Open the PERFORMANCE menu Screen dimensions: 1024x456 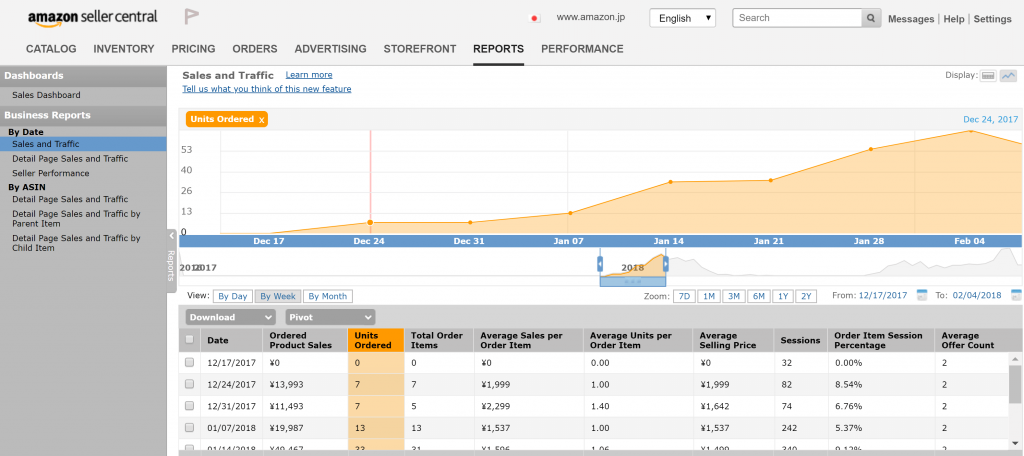[x=582, y=49]
